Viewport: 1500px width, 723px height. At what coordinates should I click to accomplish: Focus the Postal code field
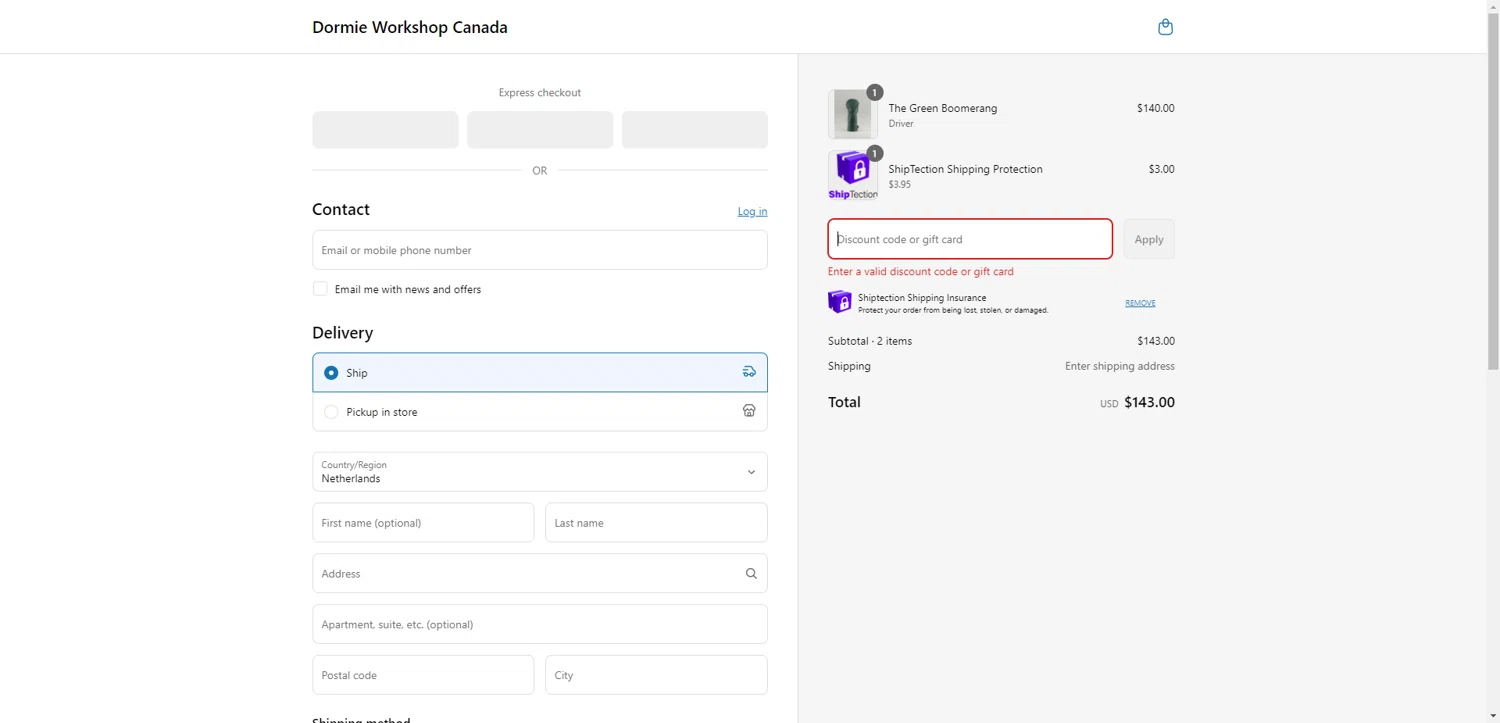pyautogui.click(x=423, y=675)
